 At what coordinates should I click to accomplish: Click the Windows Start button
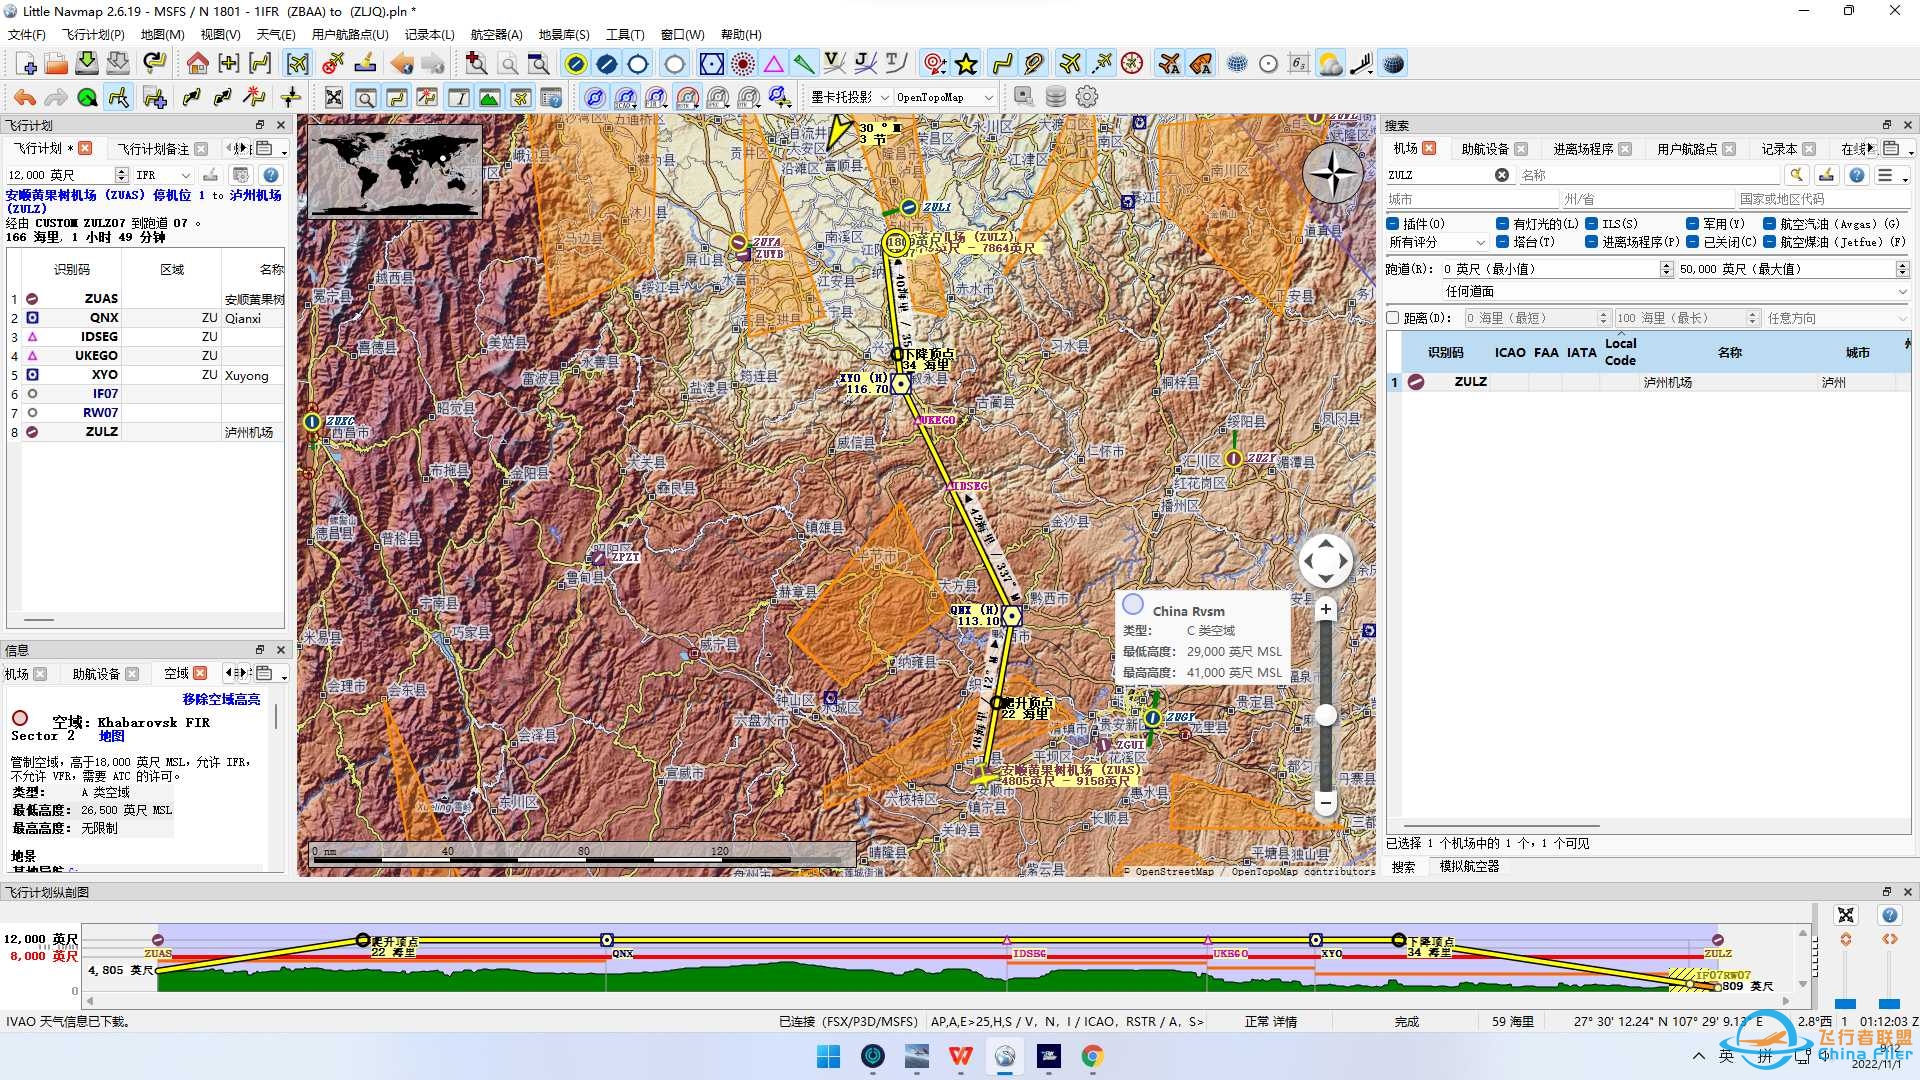(828, 1056)
